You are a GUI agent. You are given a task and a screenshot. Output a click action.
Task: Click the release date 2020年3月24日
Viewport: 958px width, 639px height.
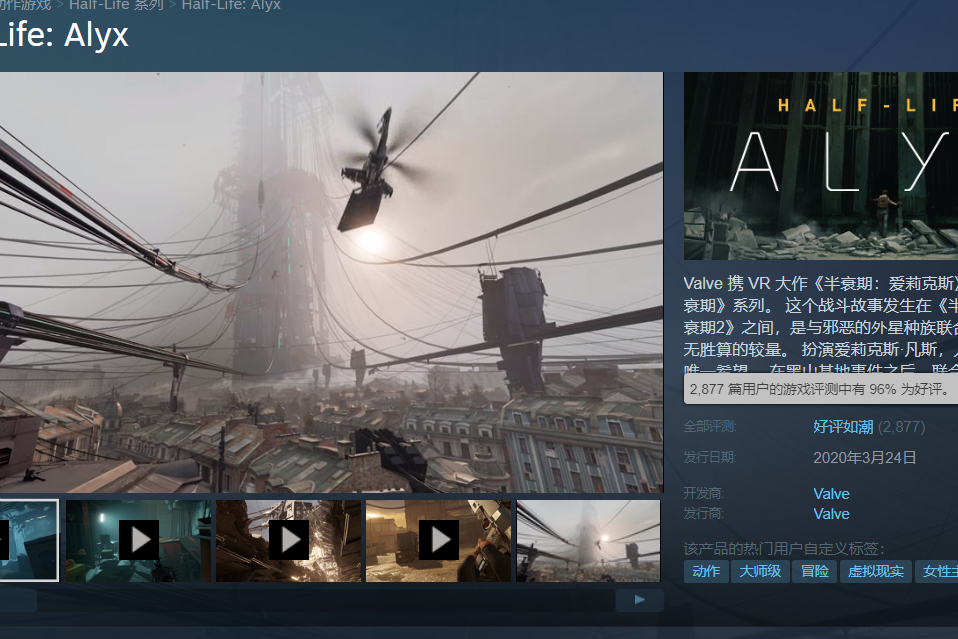point(865,458)
